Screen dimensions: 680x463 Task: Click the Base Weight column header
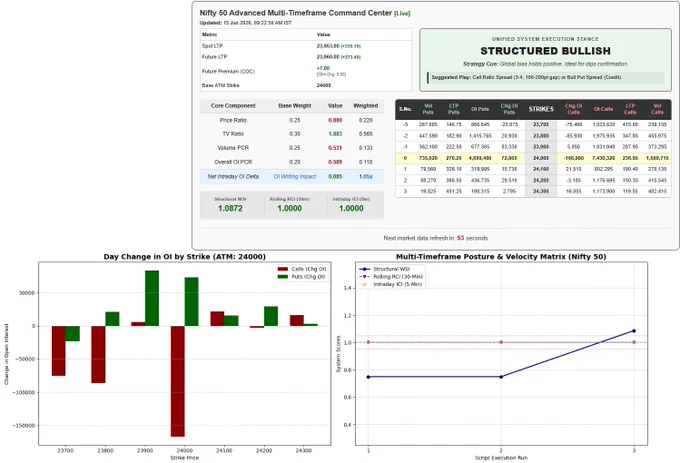tap(295, 106)
